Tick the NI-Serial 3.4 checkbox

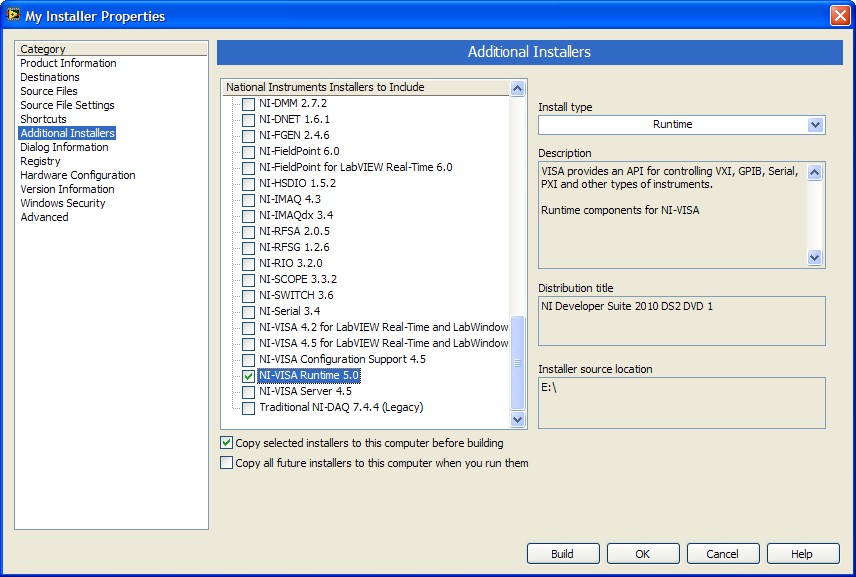pos(248,312)
